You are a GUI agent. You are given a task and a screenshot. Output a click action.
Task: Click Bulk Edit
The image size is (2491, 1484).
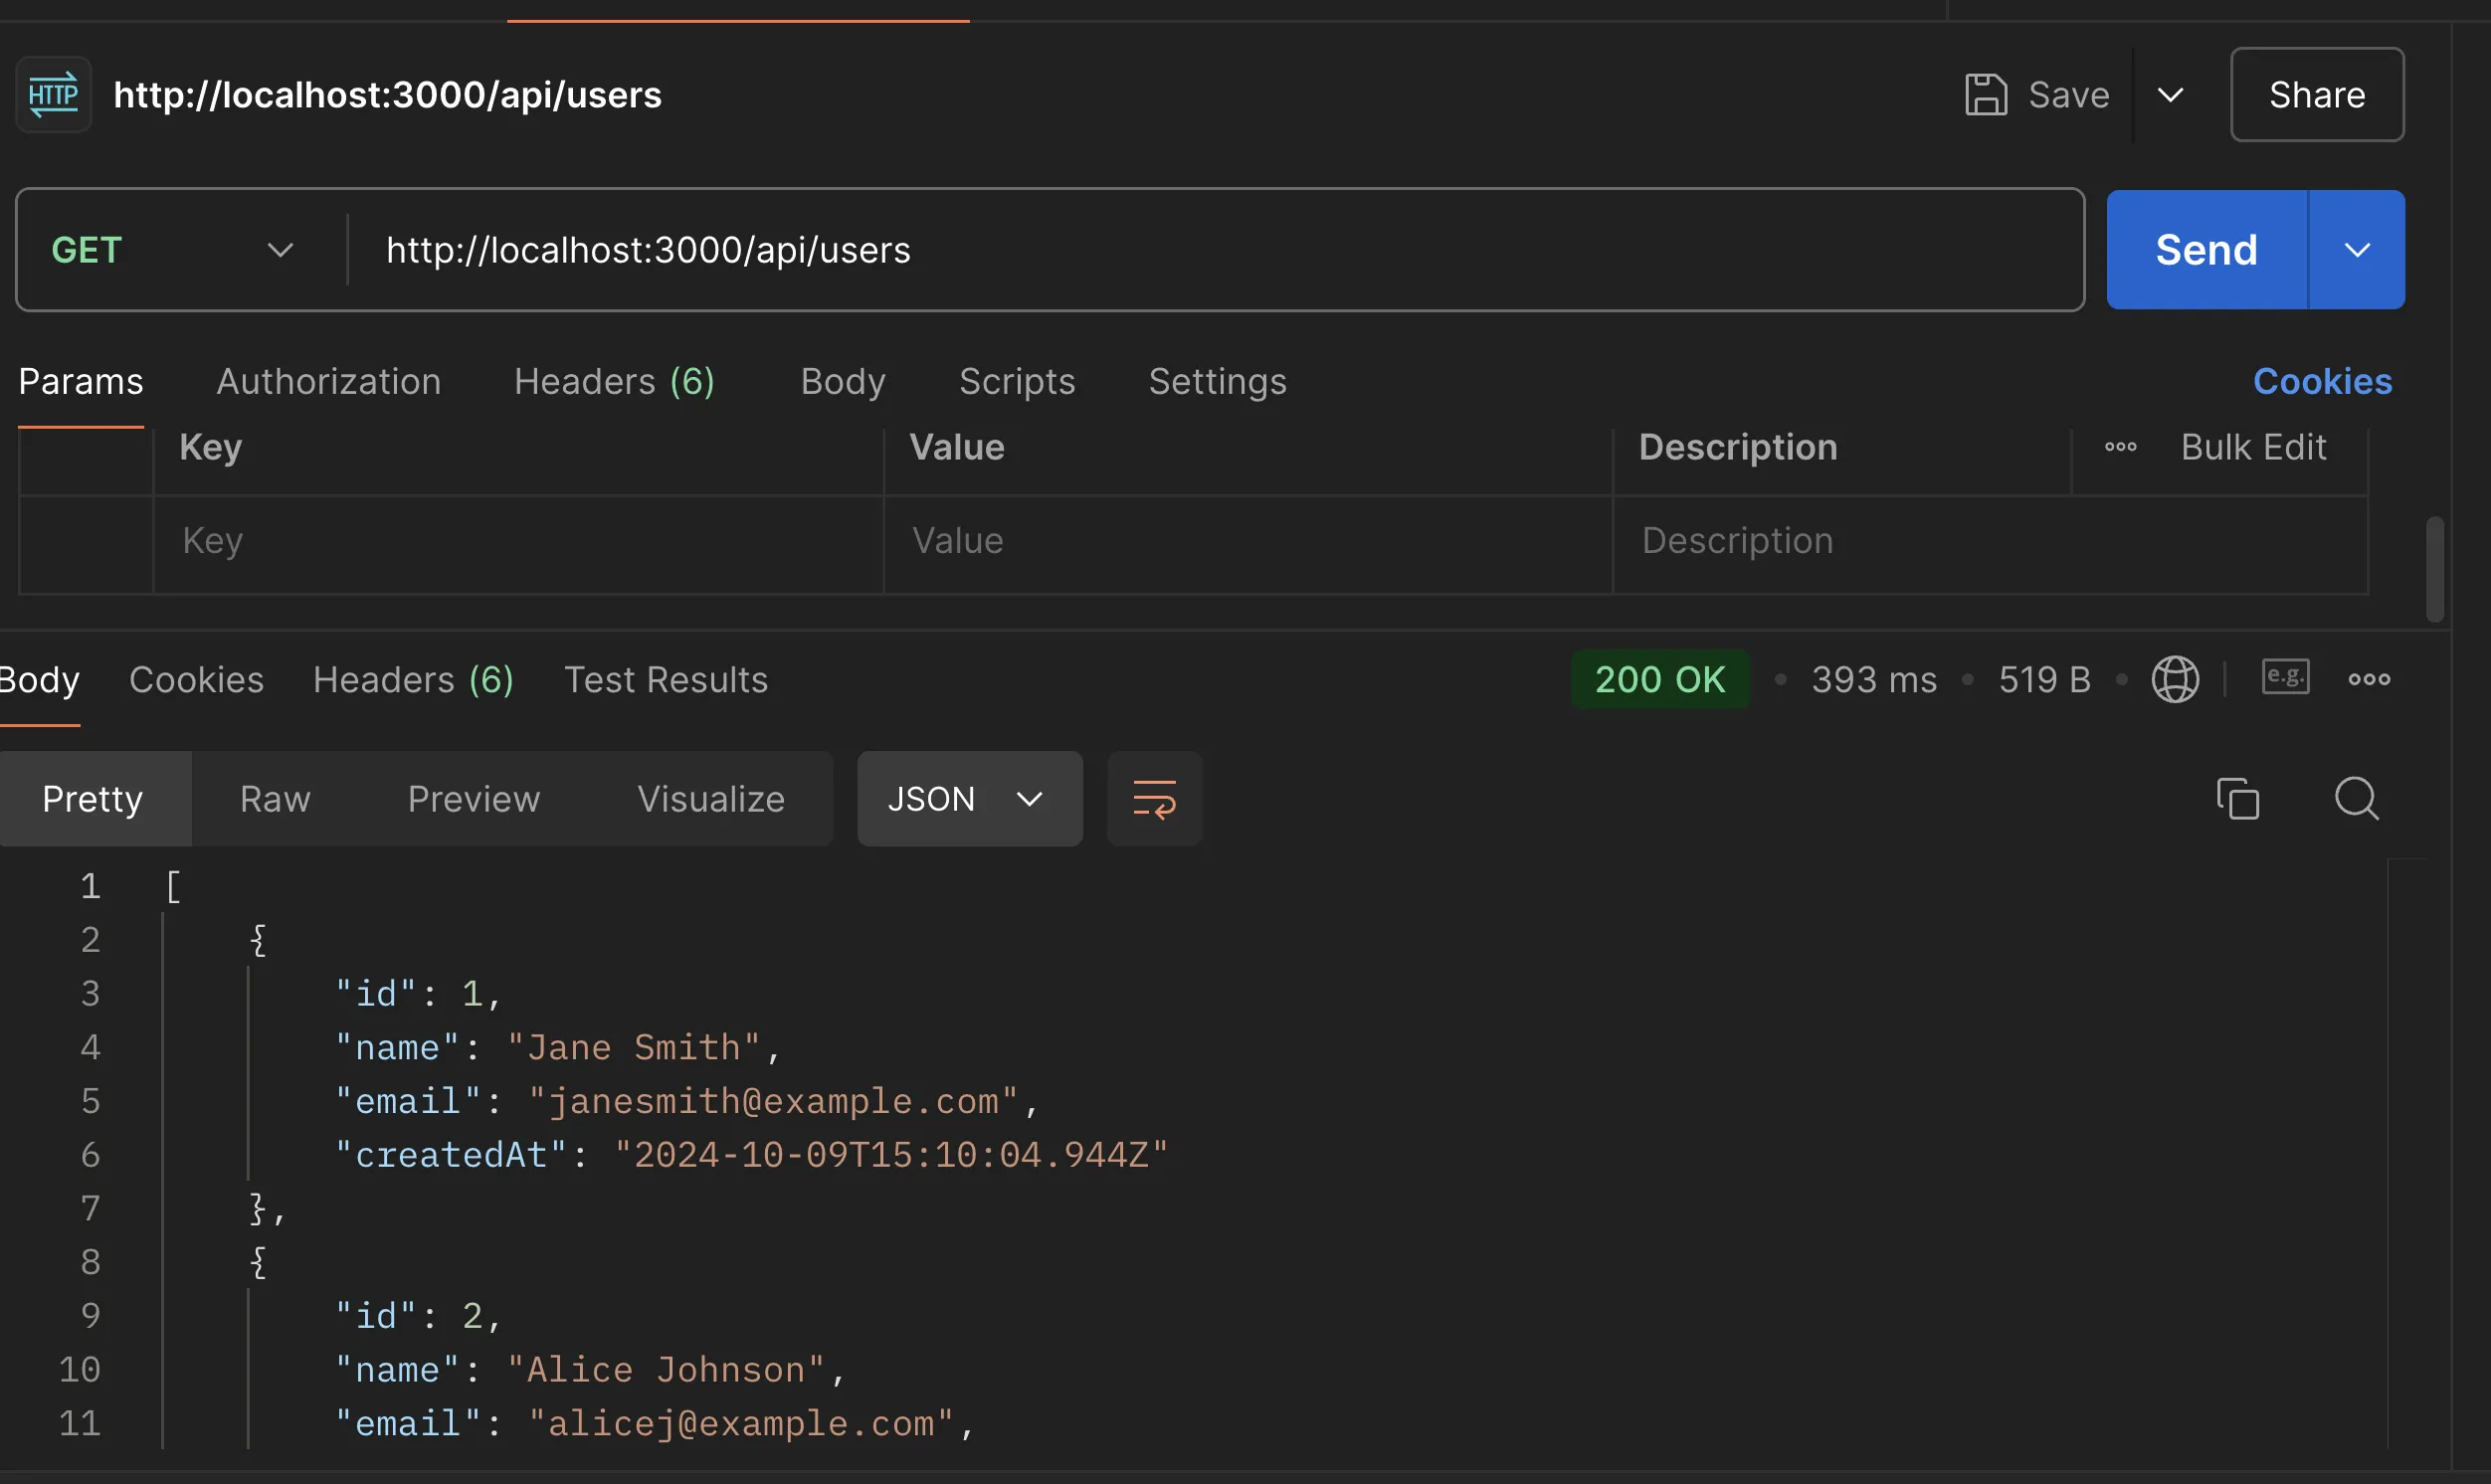point(2253,448)
